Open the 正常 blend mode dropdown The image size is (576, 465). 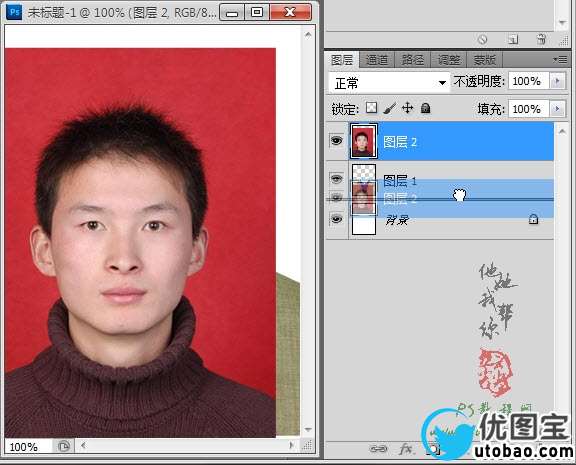(x=389, y=82)
